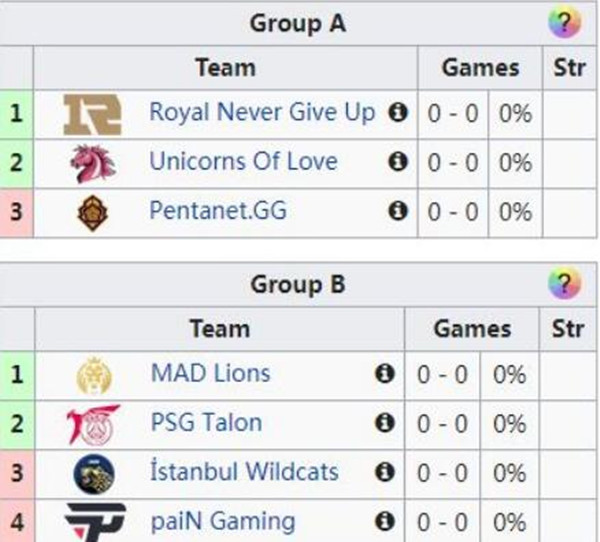Click the MAD Lions logo

pyautogui.click(x=94, y=376)
